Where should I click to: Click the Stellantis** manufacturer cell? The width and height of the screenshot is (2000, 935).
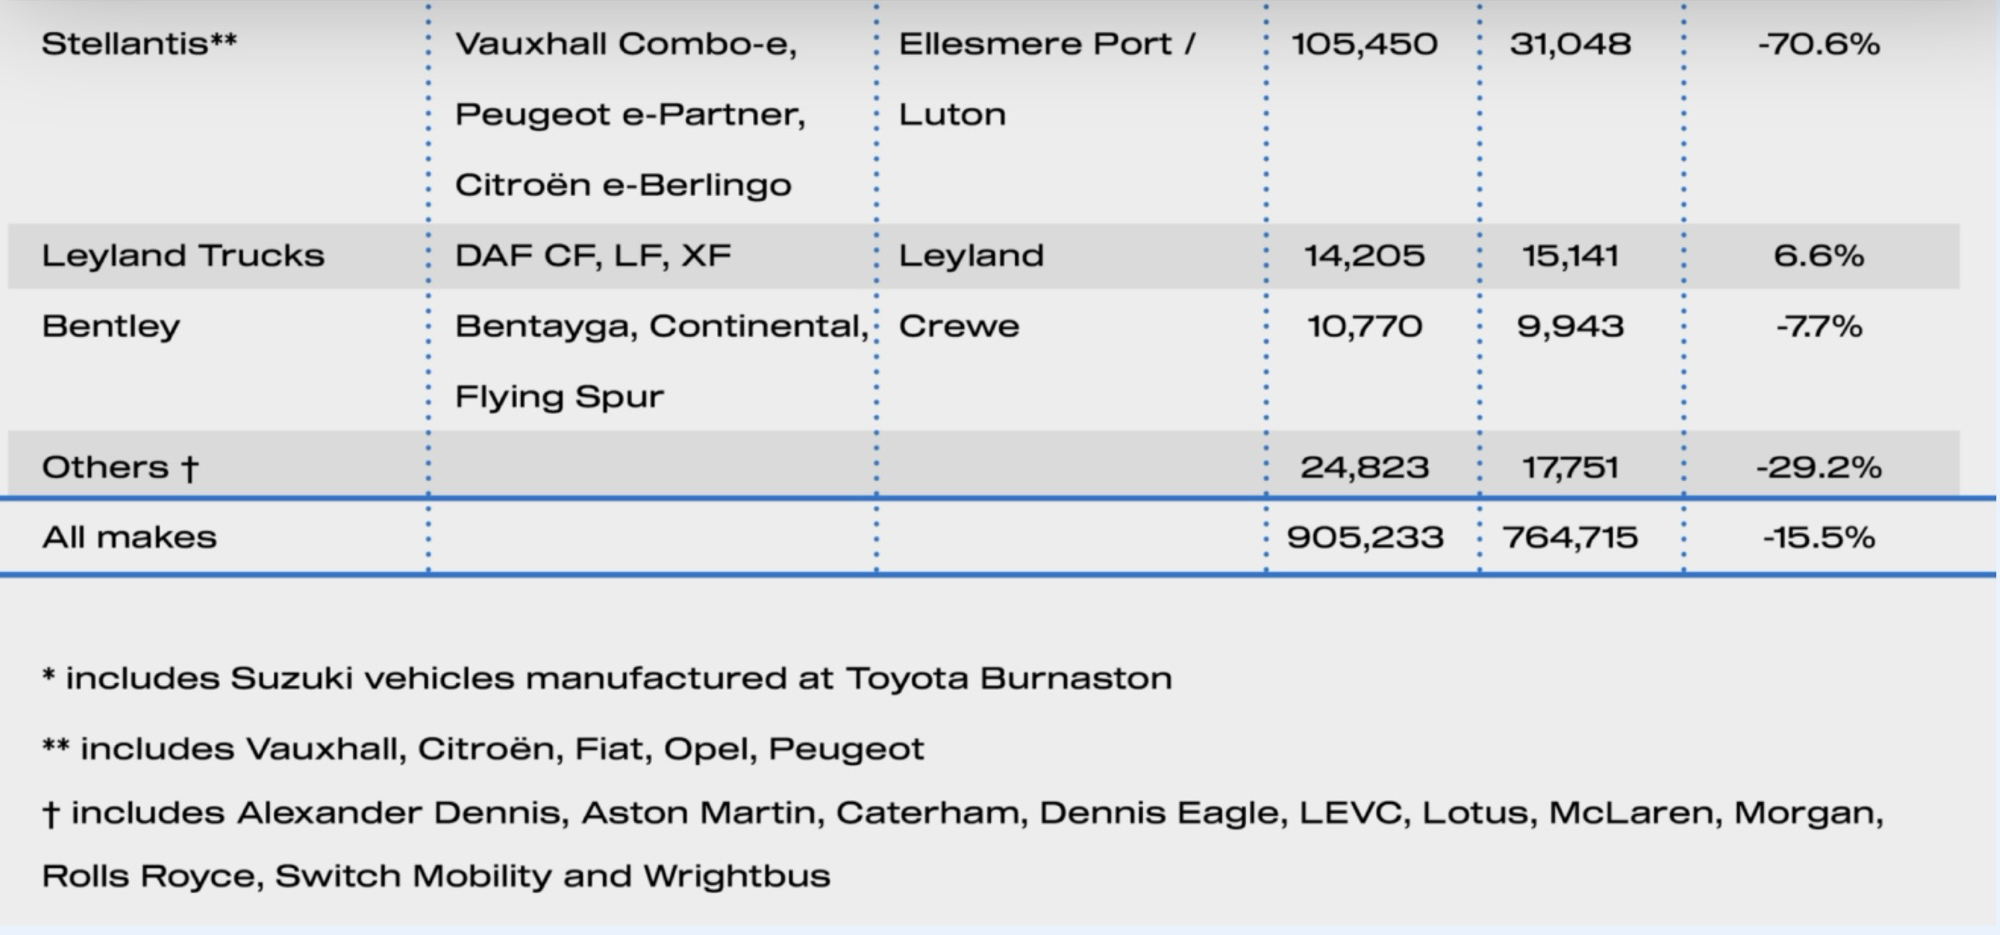pyautogui.click(x=139, y=44)
